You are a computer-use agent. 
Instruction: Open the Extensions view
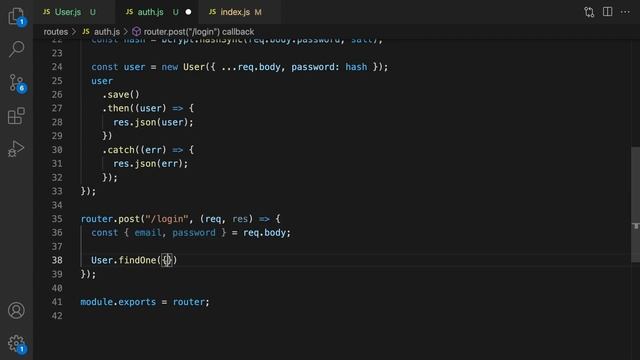(16, 116)
